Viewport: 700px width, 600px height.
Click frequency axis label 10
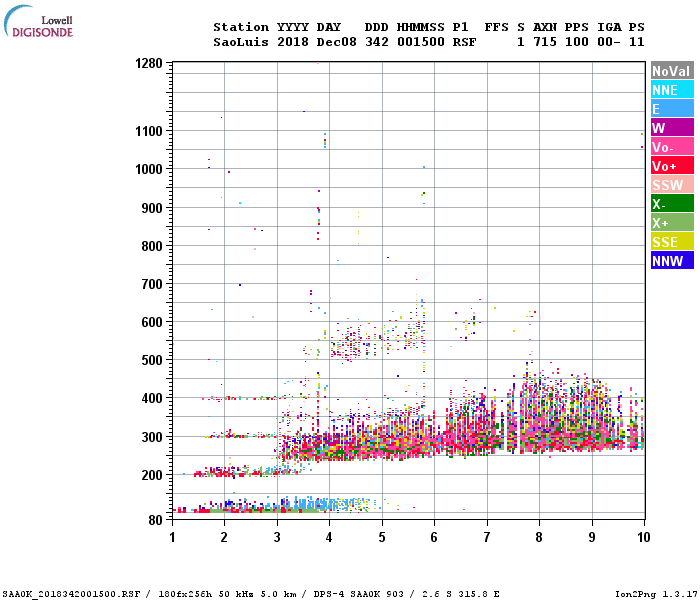pos(643,537)
